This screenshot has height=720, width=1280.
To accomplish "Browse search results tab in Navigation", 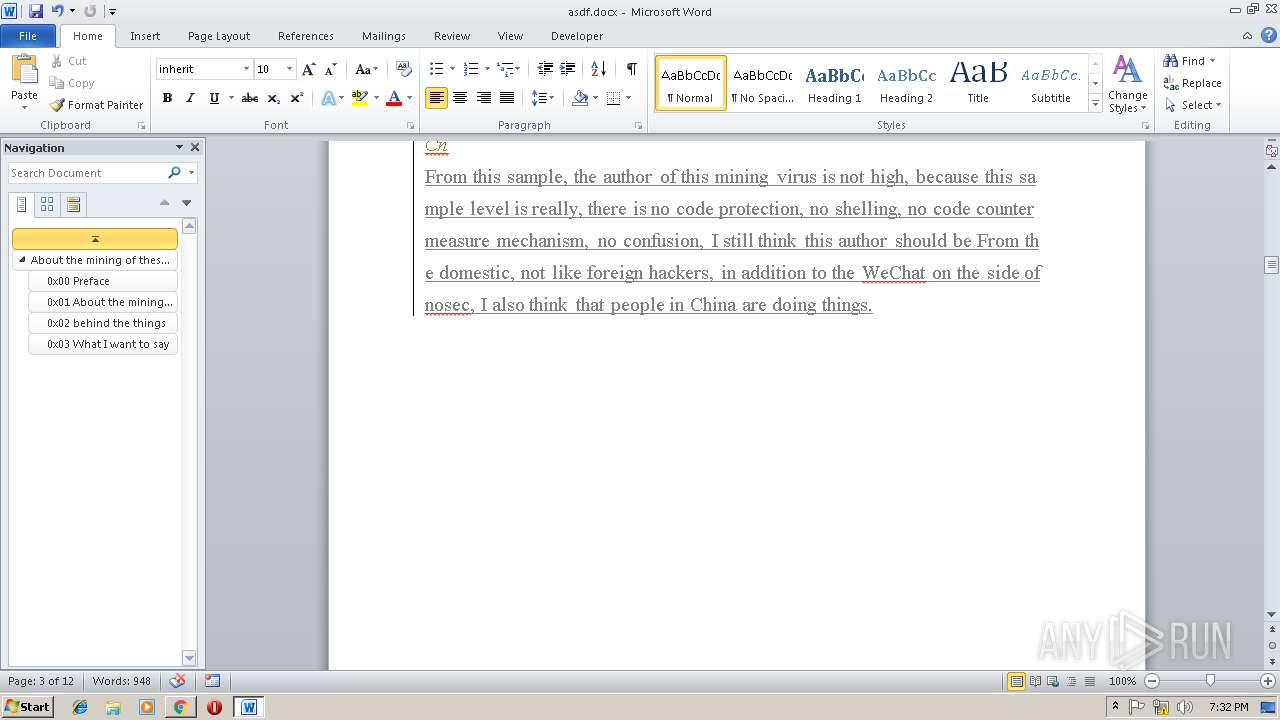I will [x=73, y=204].
